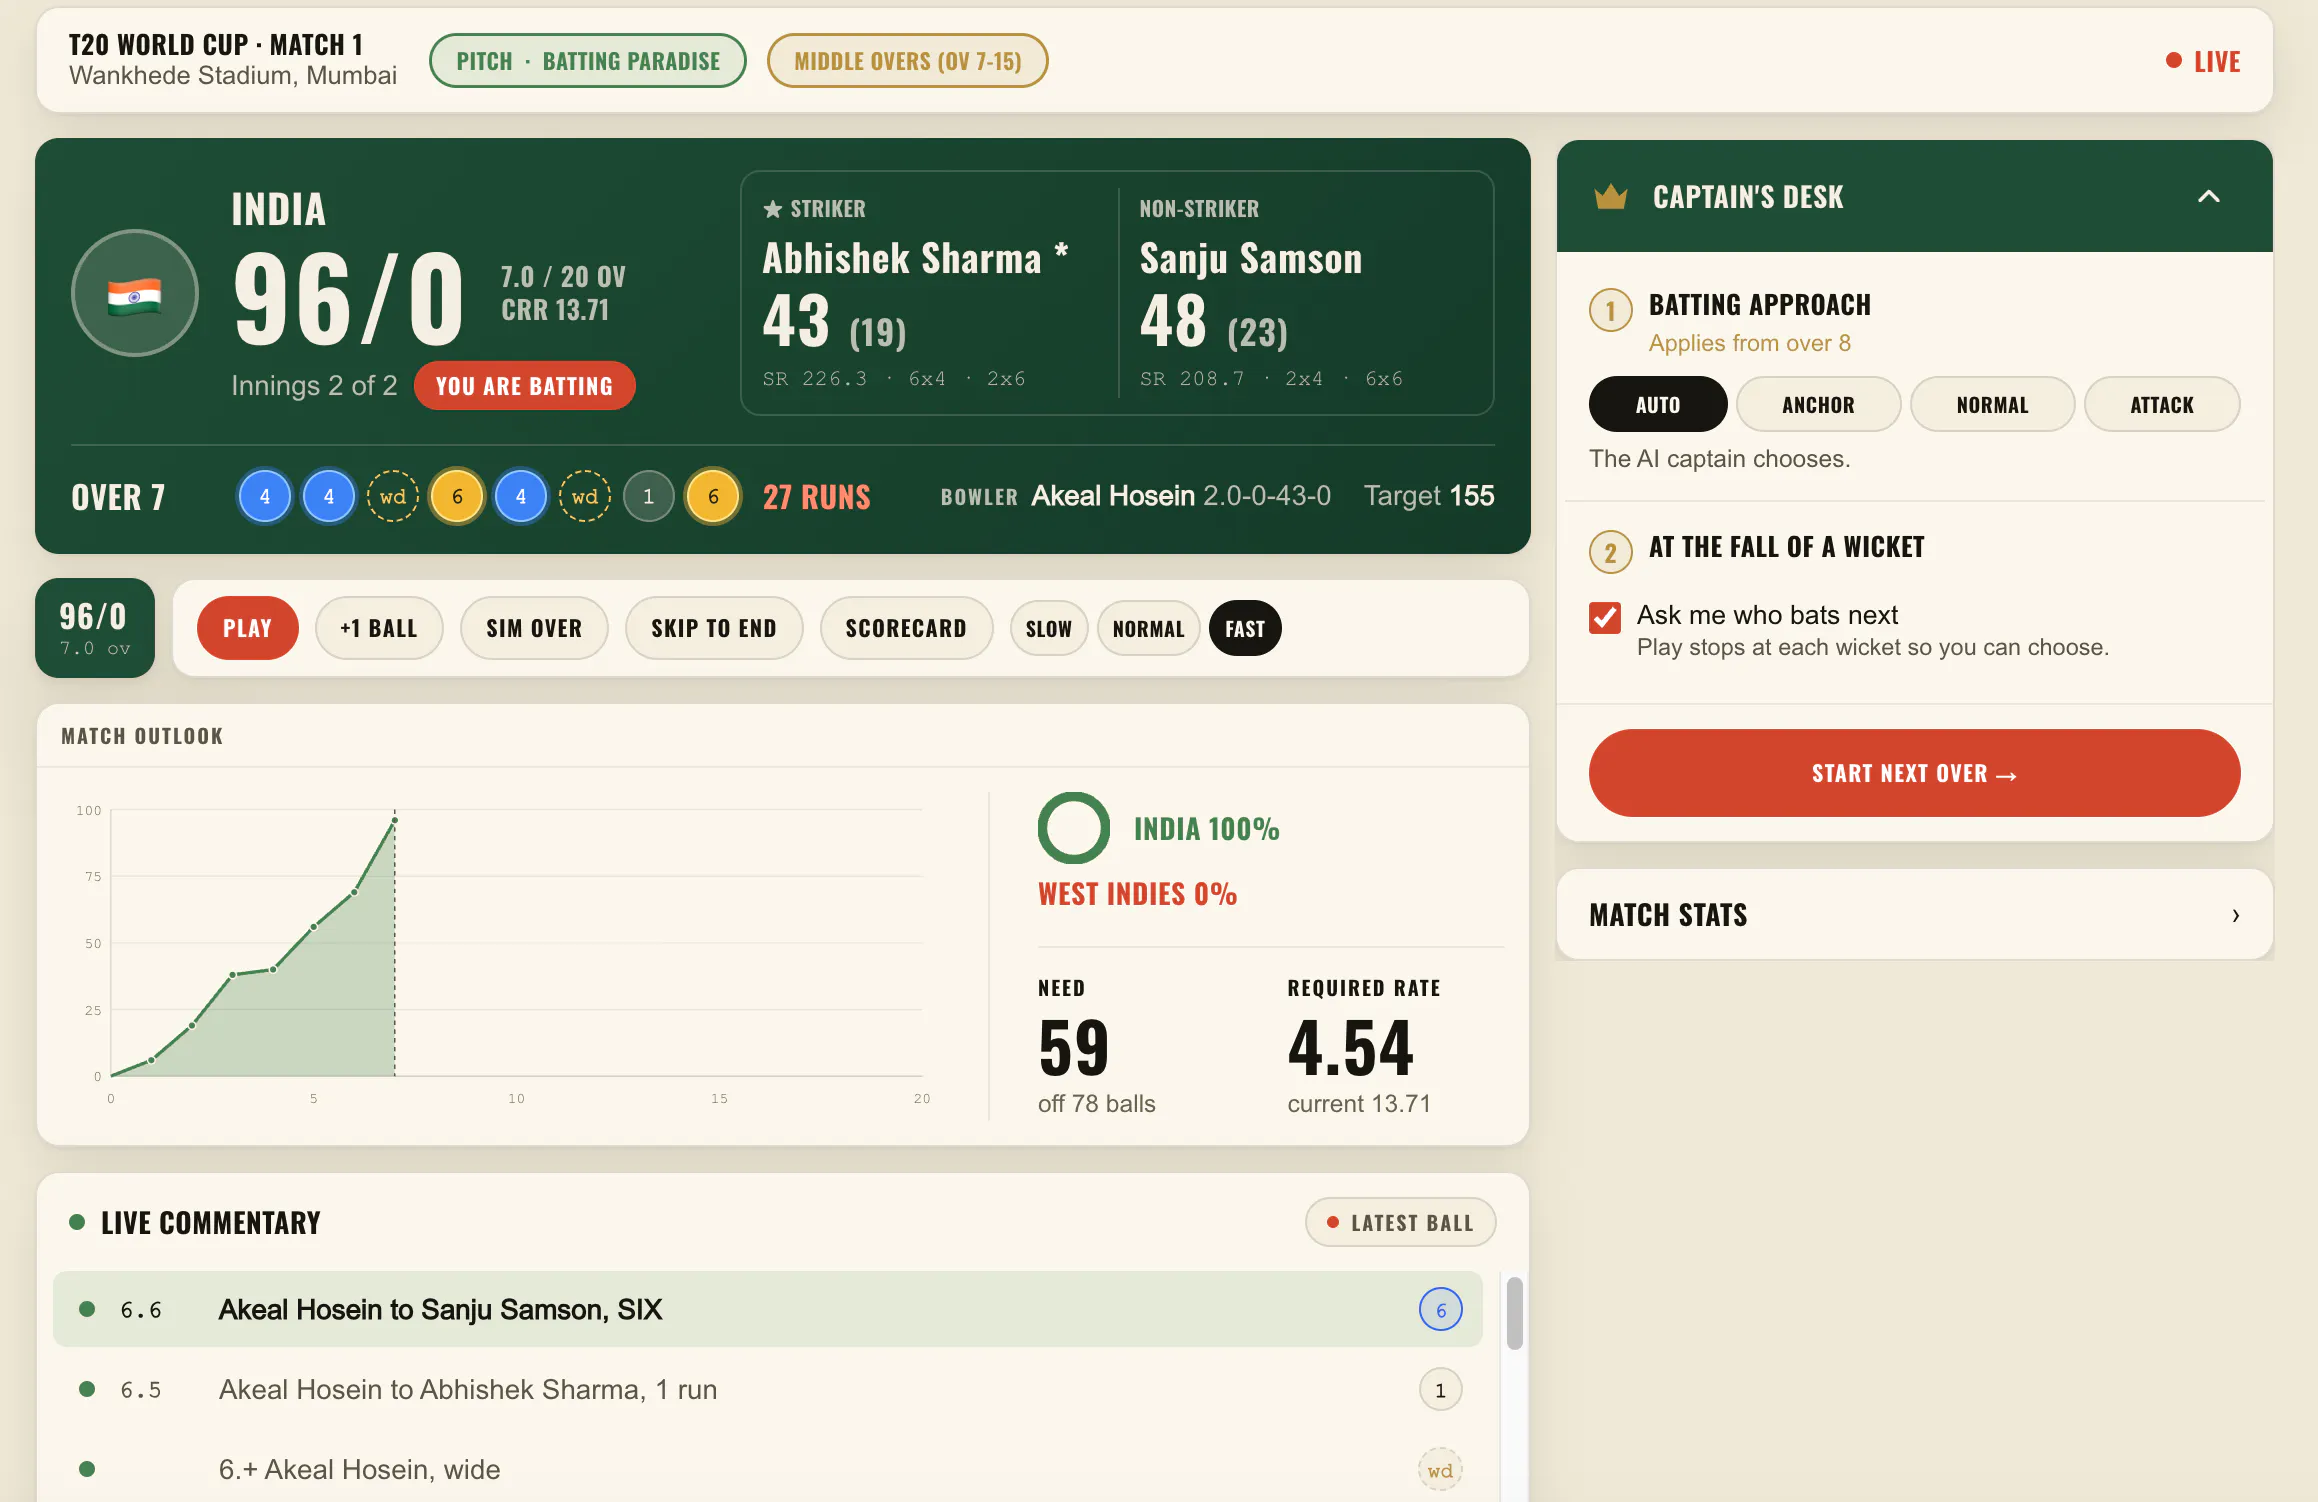2318x1502 pixels.
Task: Select the Attack batting approach
Action: coord(2161,404)
